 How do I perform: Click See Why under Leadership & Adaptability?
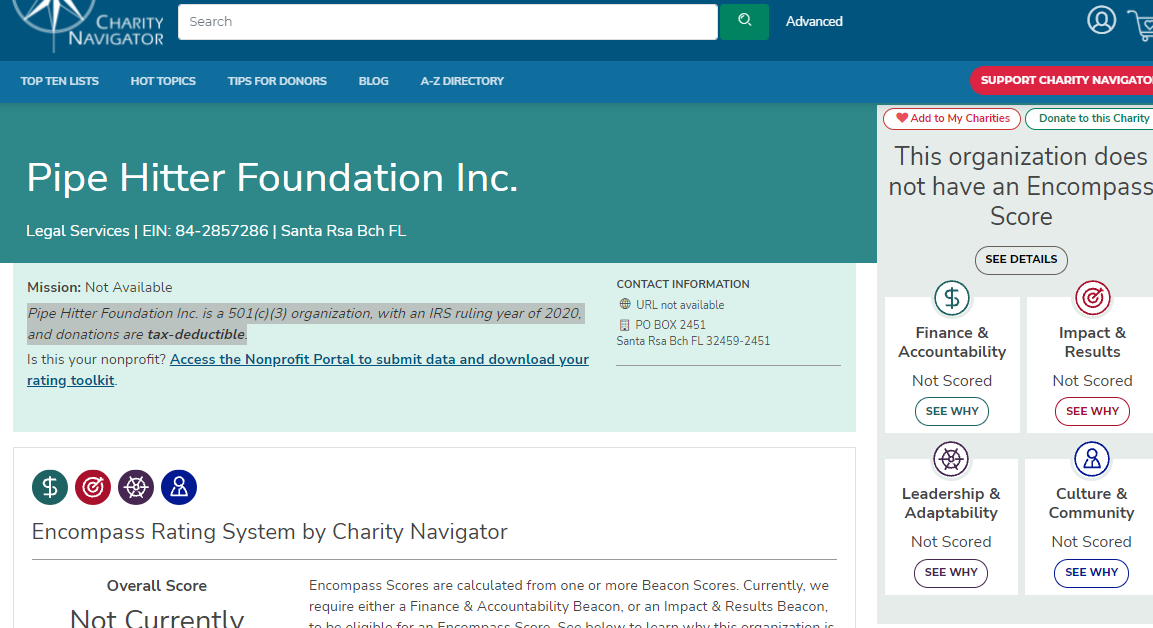[x=951, y=573]
